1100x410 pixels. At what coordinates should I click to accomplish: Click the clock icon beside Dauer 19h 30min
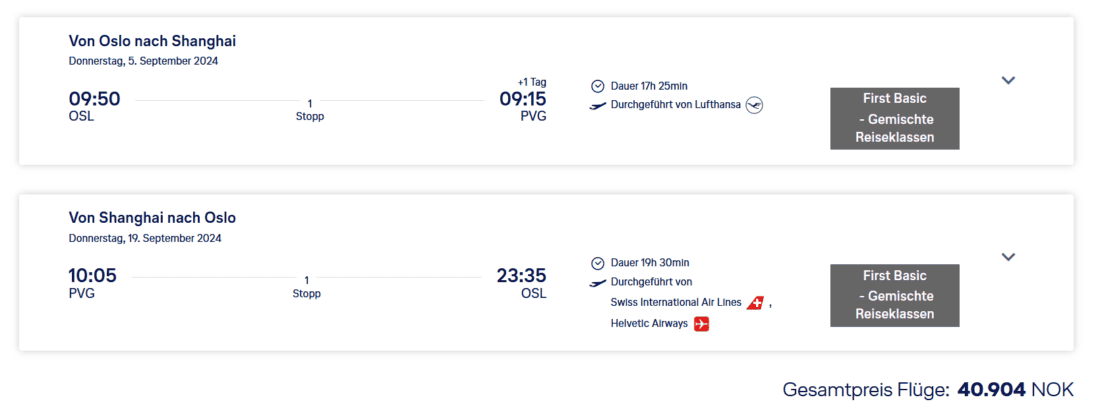tap(598, 263)
